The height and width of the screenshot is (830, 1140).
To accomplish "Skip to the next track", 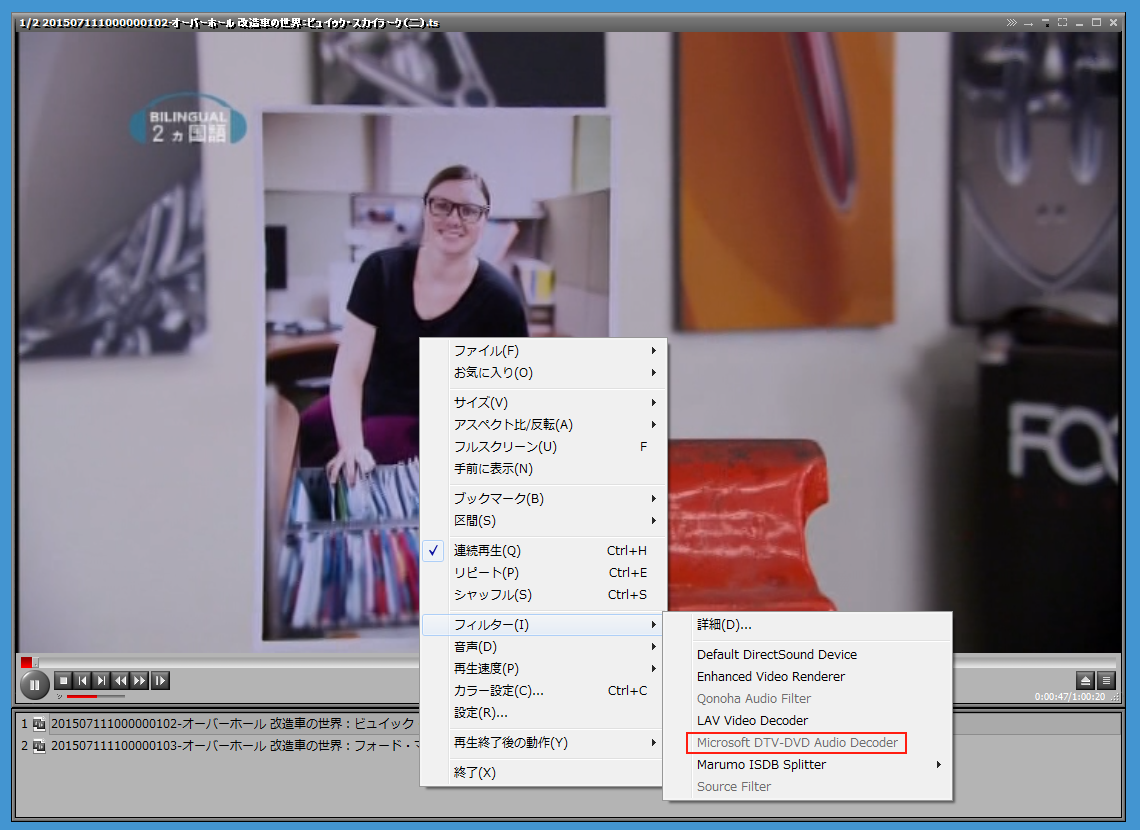I will click(101, 681).
